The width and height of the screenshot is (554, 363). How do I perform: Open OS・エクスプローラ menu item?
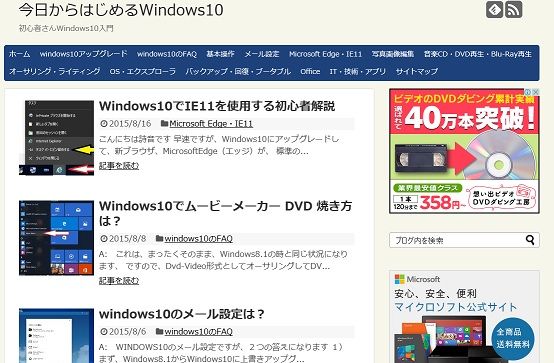tap(143, 71)
